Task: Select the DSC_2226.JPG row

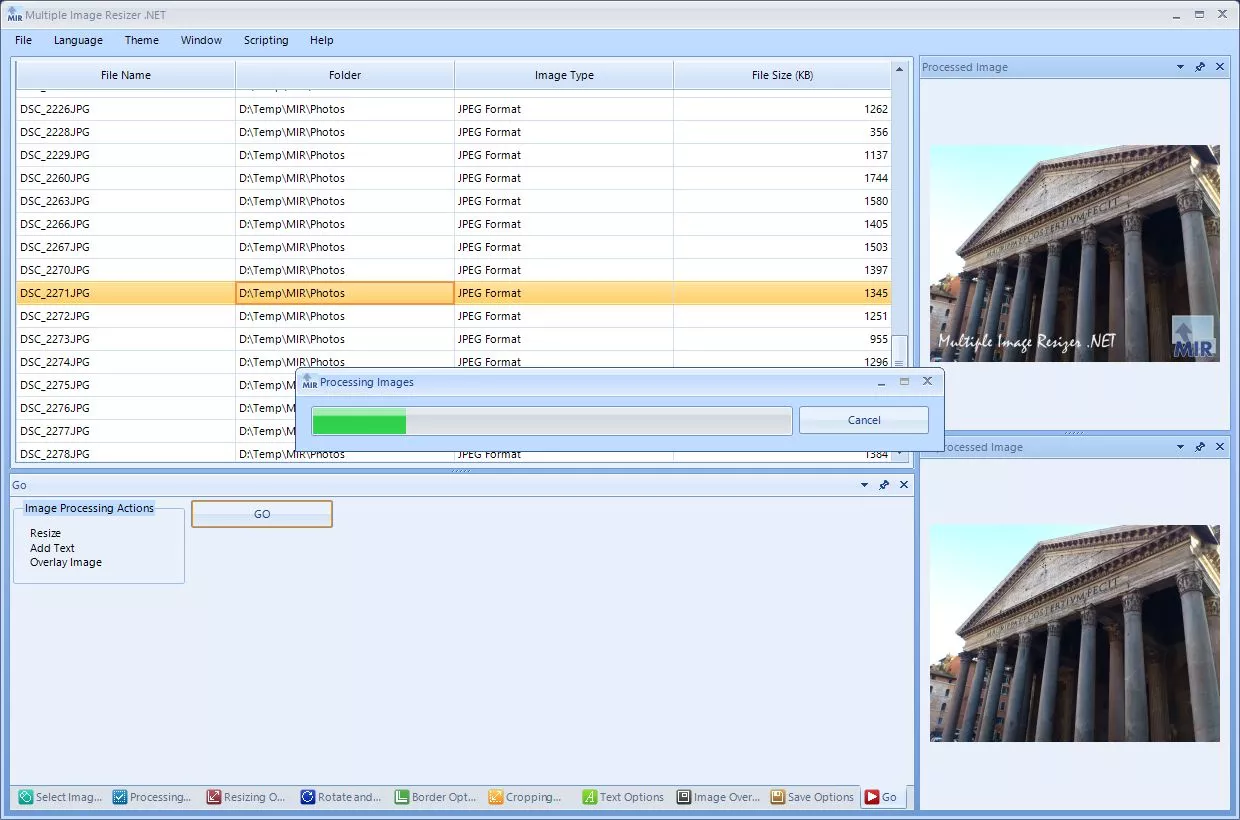Action: (453, 109)
